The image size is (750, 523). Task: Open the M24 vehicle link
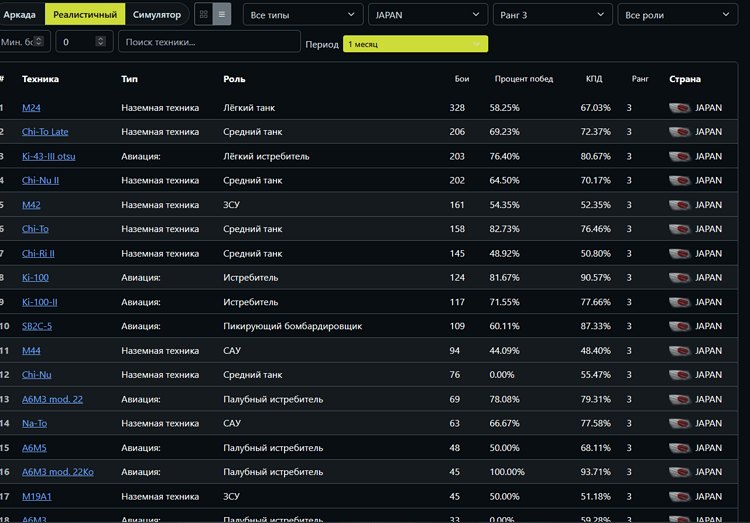[x=31, y=108]
